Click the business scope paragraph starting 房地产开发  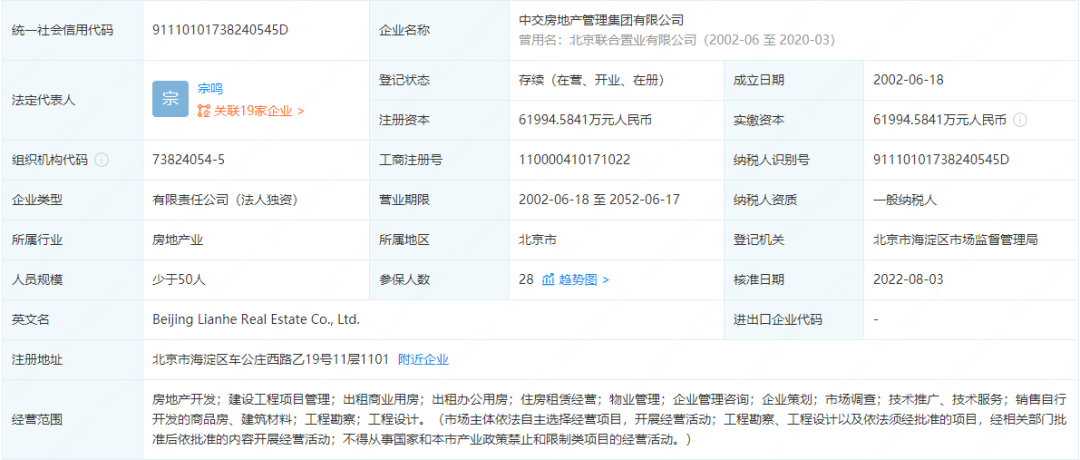[610, 419]
